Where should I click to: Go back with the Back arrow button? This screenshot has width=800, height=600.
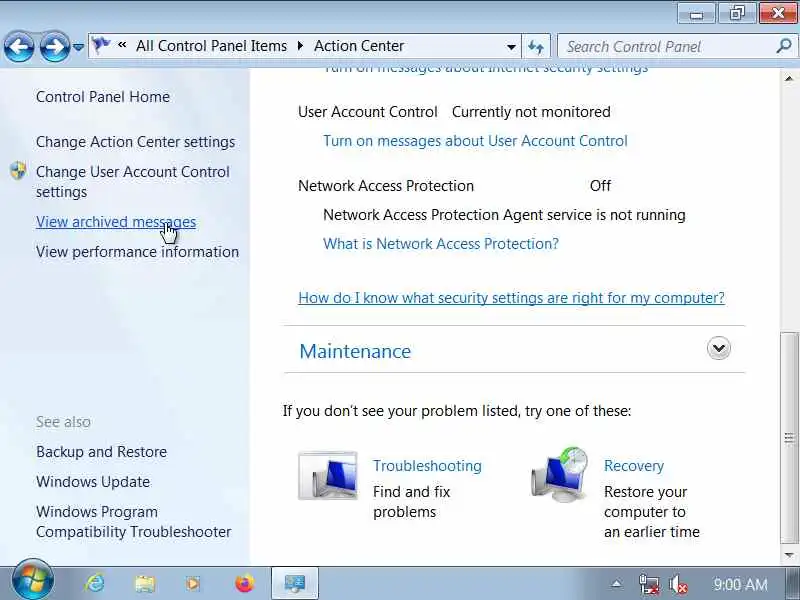(19, 47)
